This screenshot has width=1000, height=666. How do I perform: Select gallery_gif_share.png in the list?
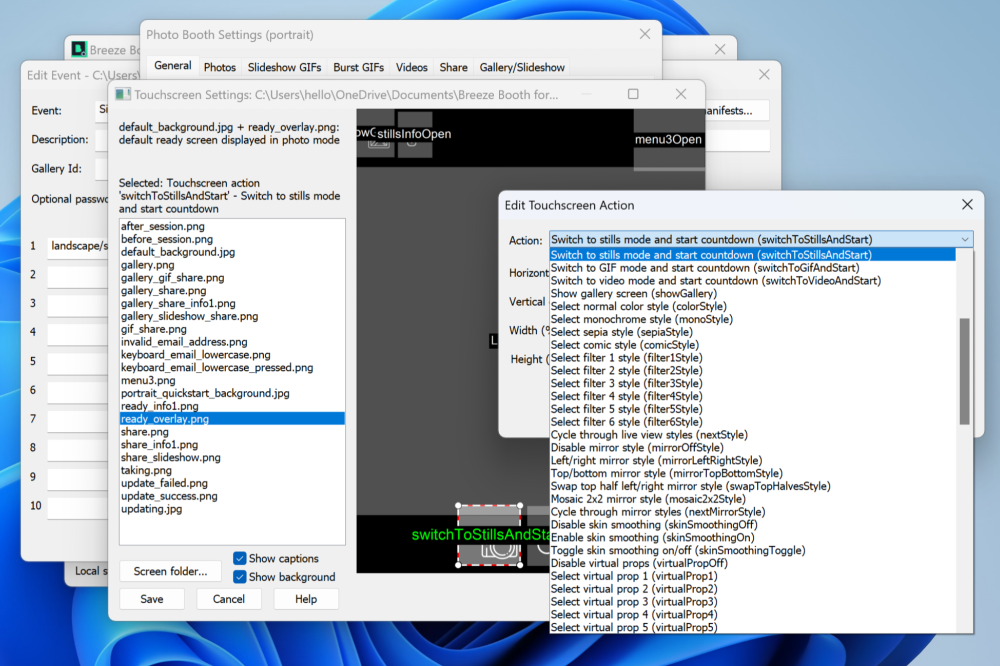232,278
